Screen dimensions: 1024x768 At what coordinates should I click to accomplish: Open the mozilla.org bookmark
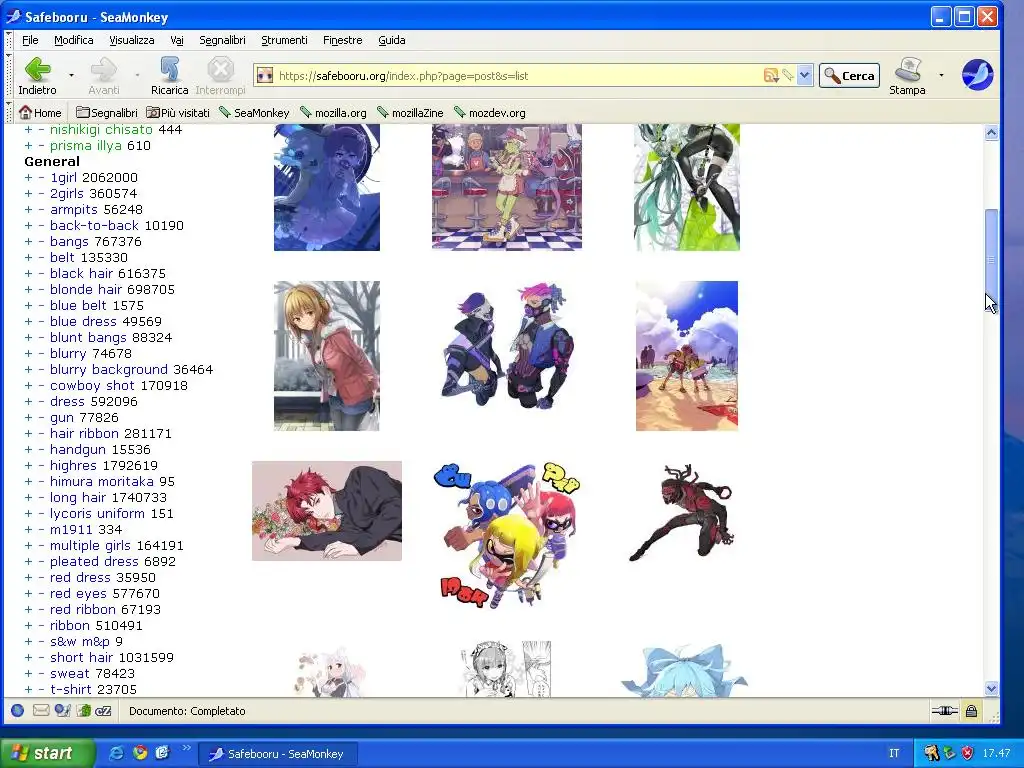pos(333,112)
